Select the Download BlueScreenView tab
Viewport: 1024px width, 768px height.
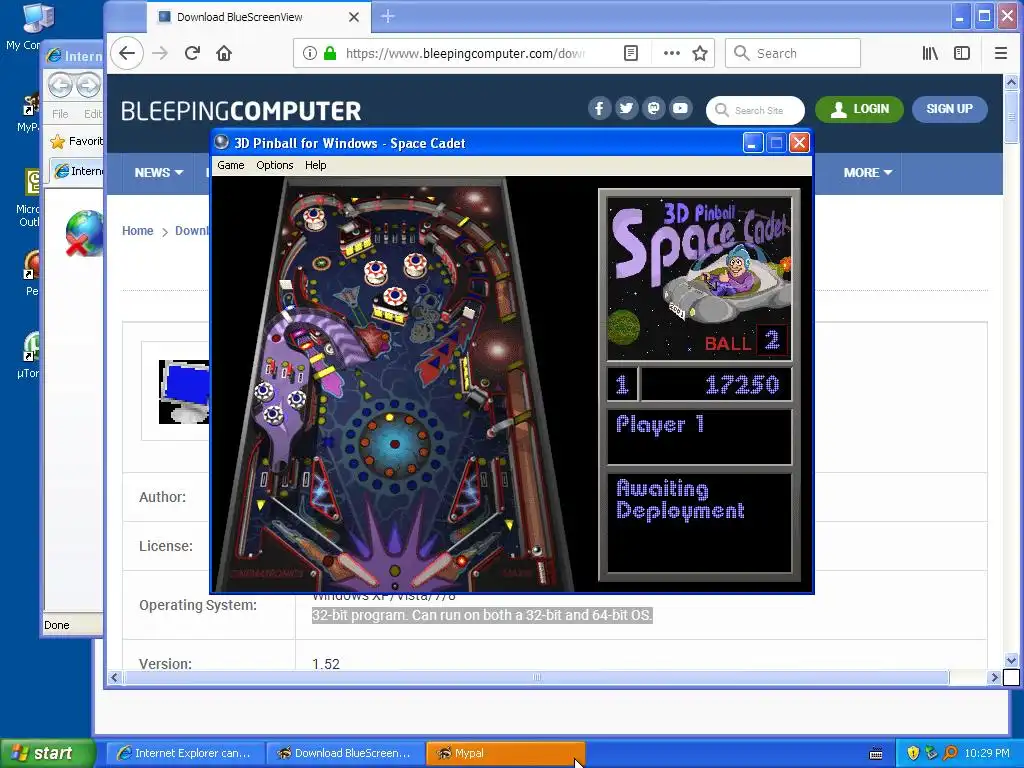pos(259,17)
